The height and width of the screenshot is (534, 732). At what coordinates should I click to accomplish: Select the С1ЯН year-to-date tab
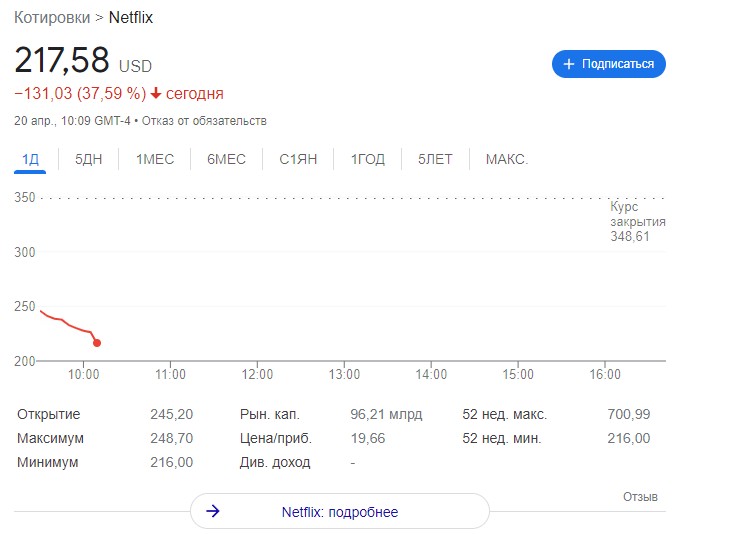(x=298, y=159)
